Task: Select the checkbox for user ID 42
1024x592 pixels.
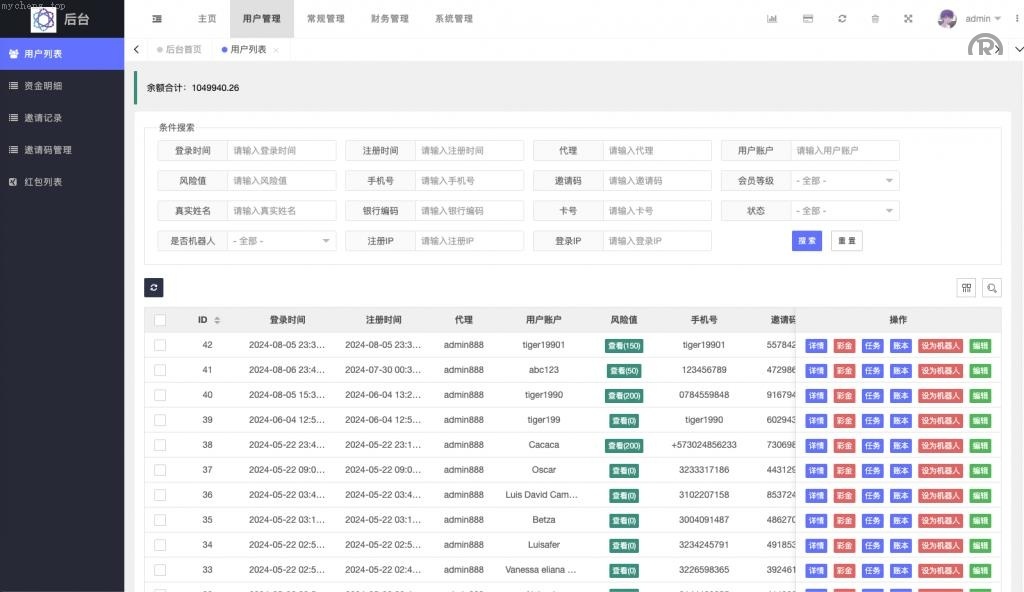Action: pos(160,345)
